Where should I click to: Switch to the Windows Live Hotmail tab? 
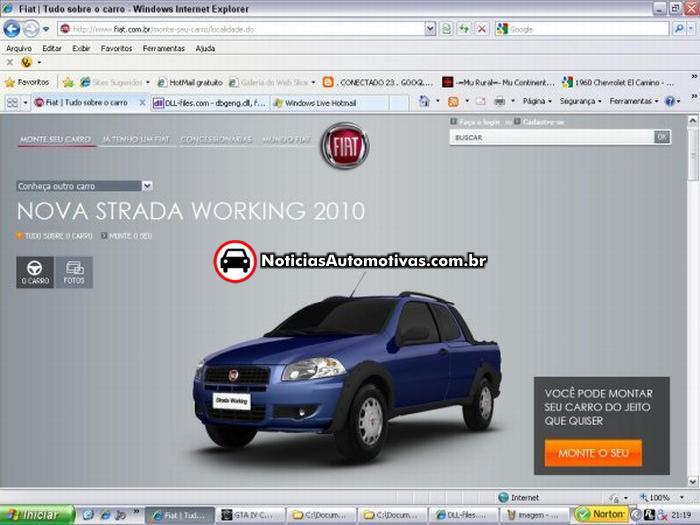point(330,103)
